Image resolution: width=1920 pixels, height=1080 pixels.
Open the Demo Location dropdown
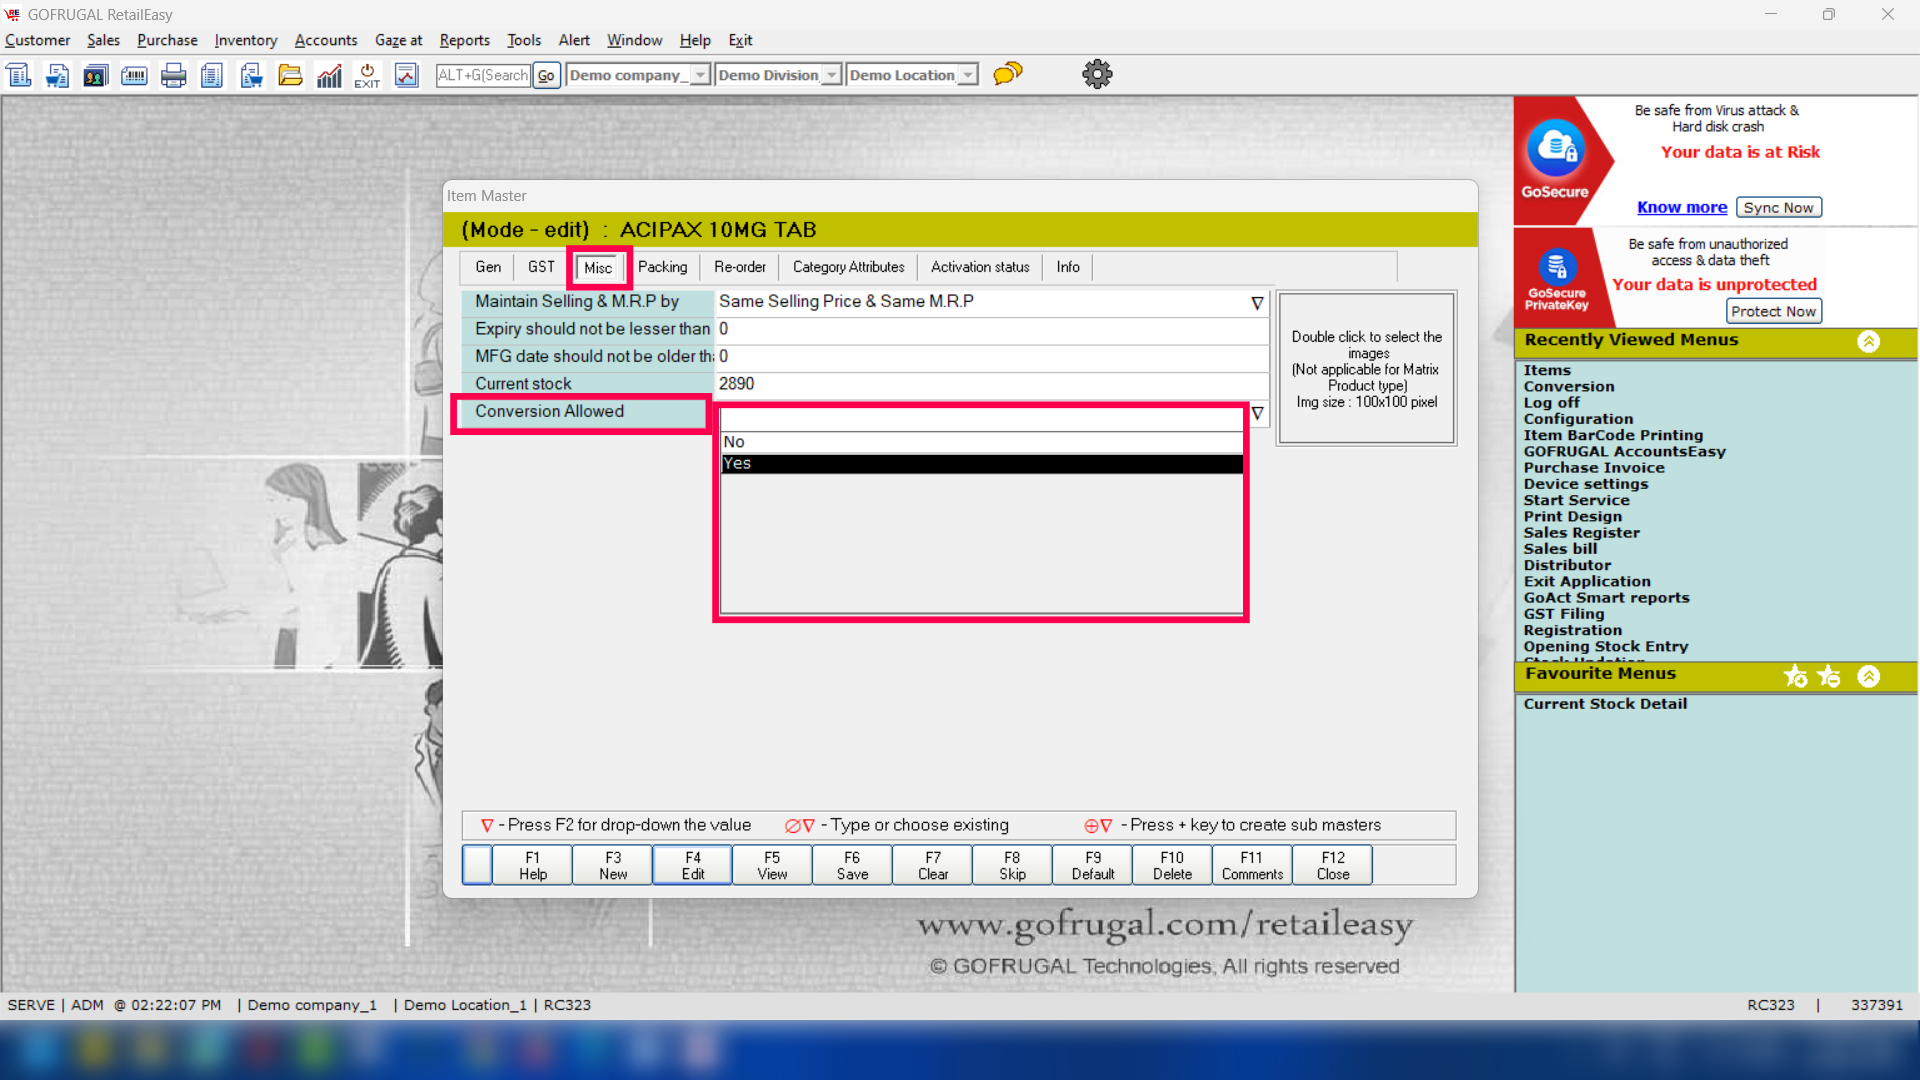(x=967, y=75)
